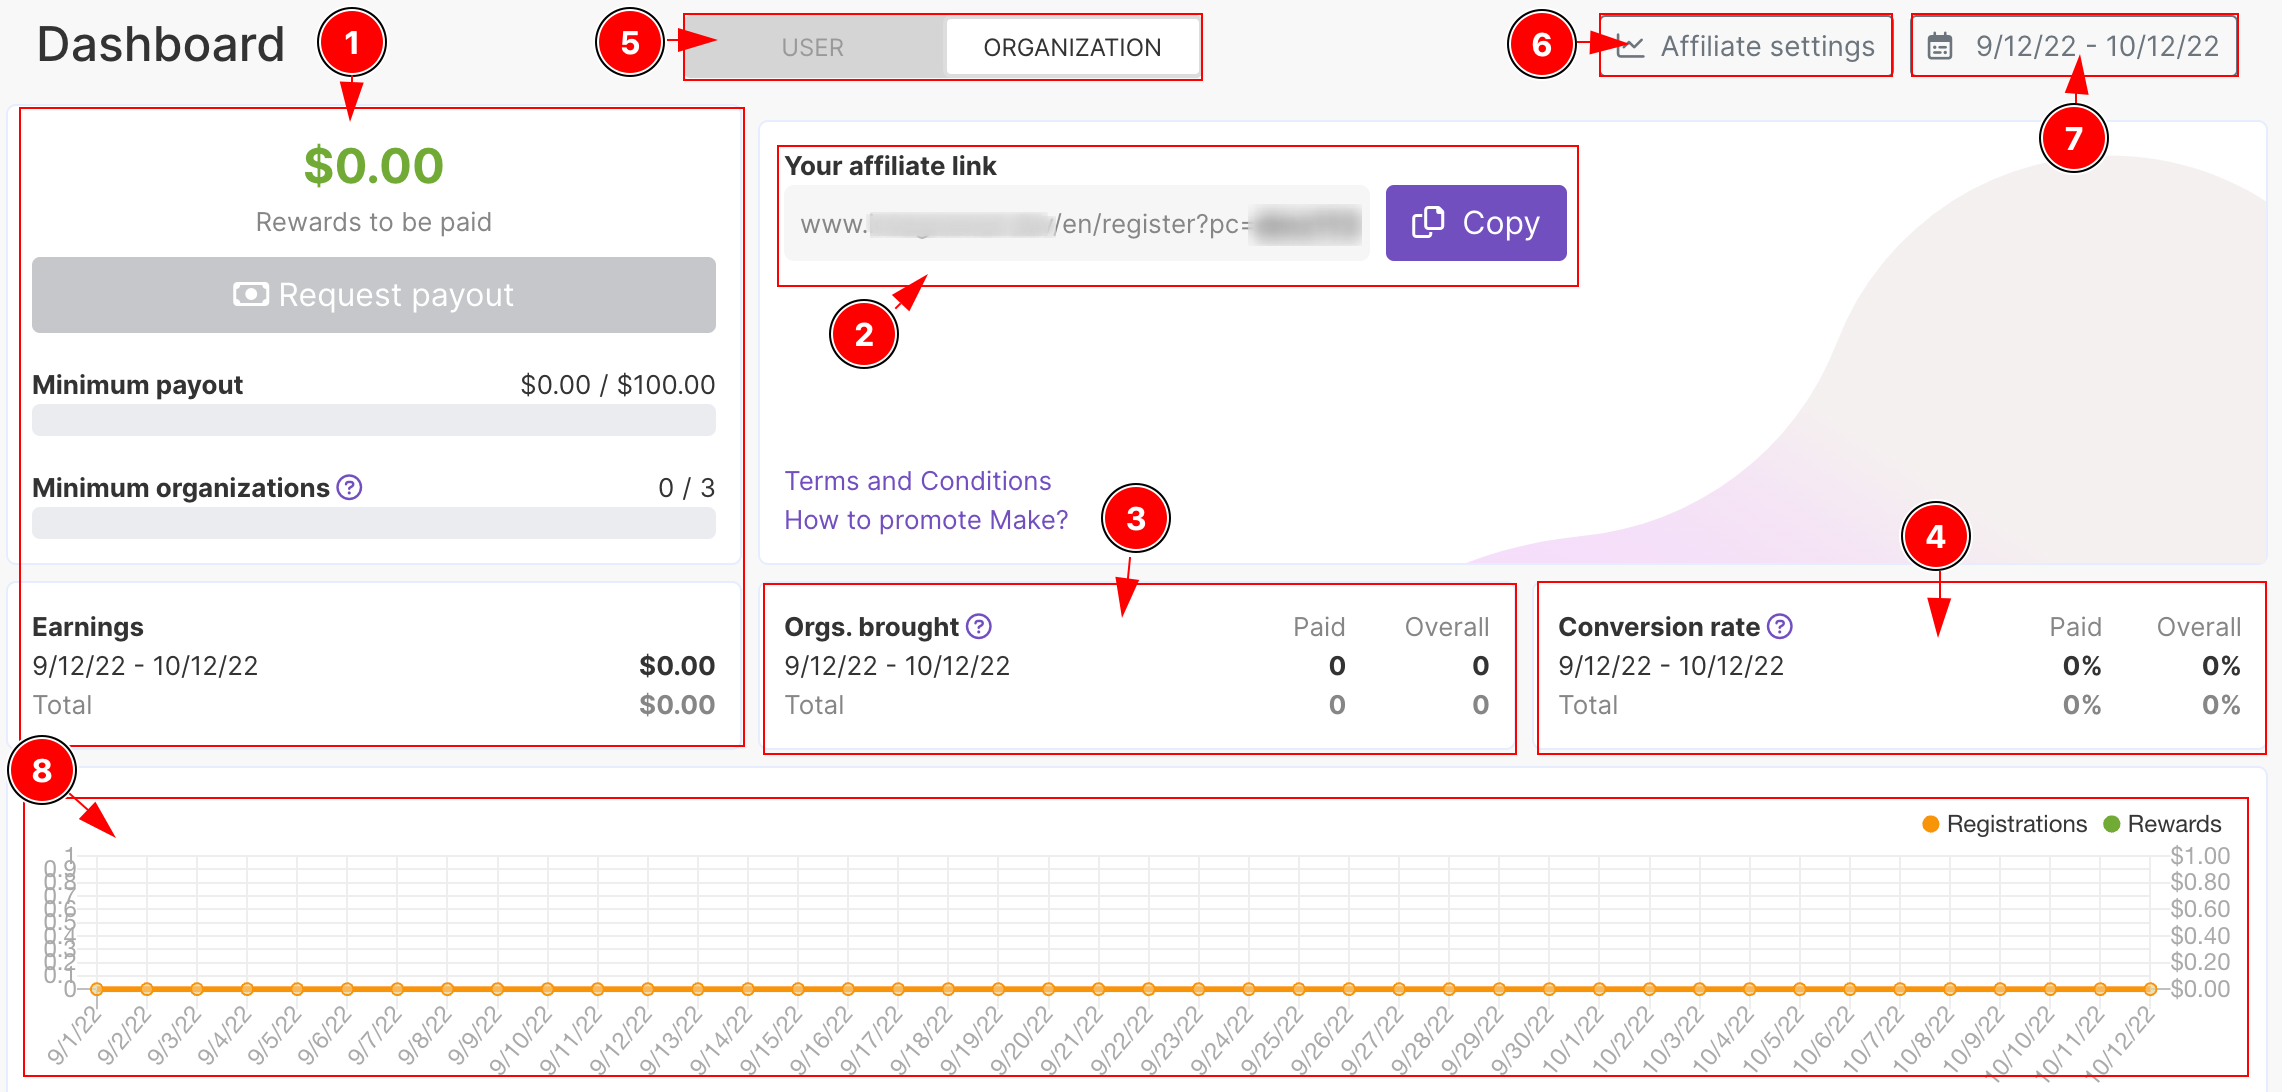The image size is (2282, 1092).
Task: Open the date range picker 9/12/22 - 10/12/22
Action: click(2074, 46)
